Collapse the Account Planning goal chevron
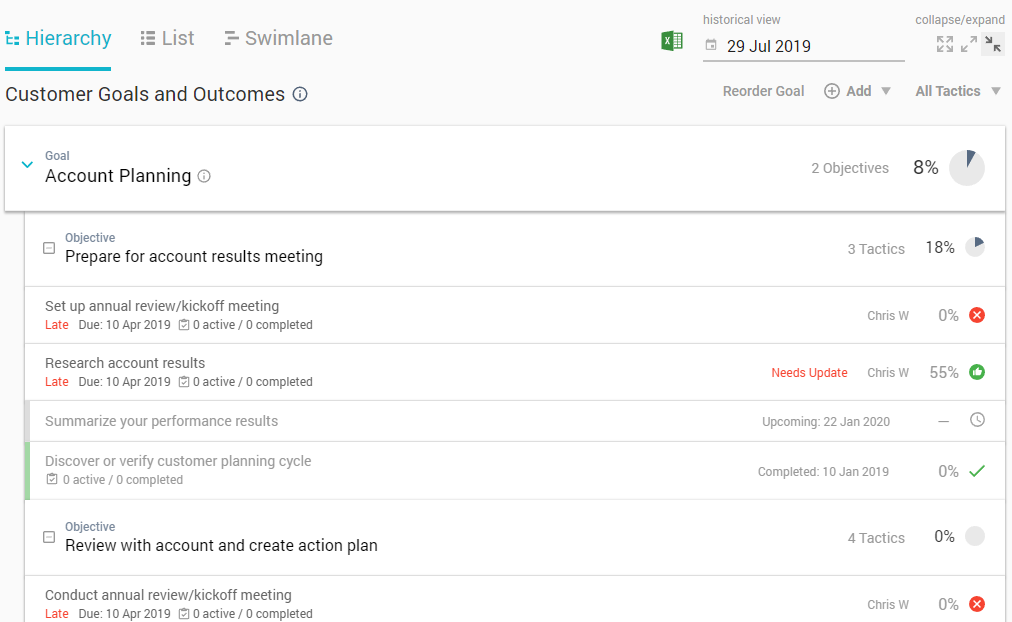This screenshot has width=1012, height=622. [x=27, y=165]
